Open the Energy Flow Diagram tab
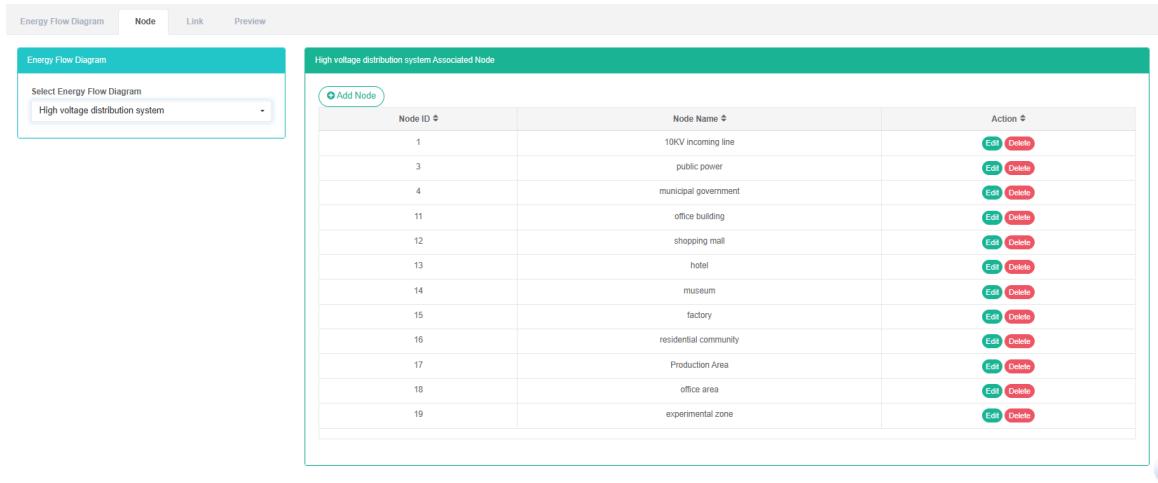This screenshot has height=483, width=1158. [60, 22]
